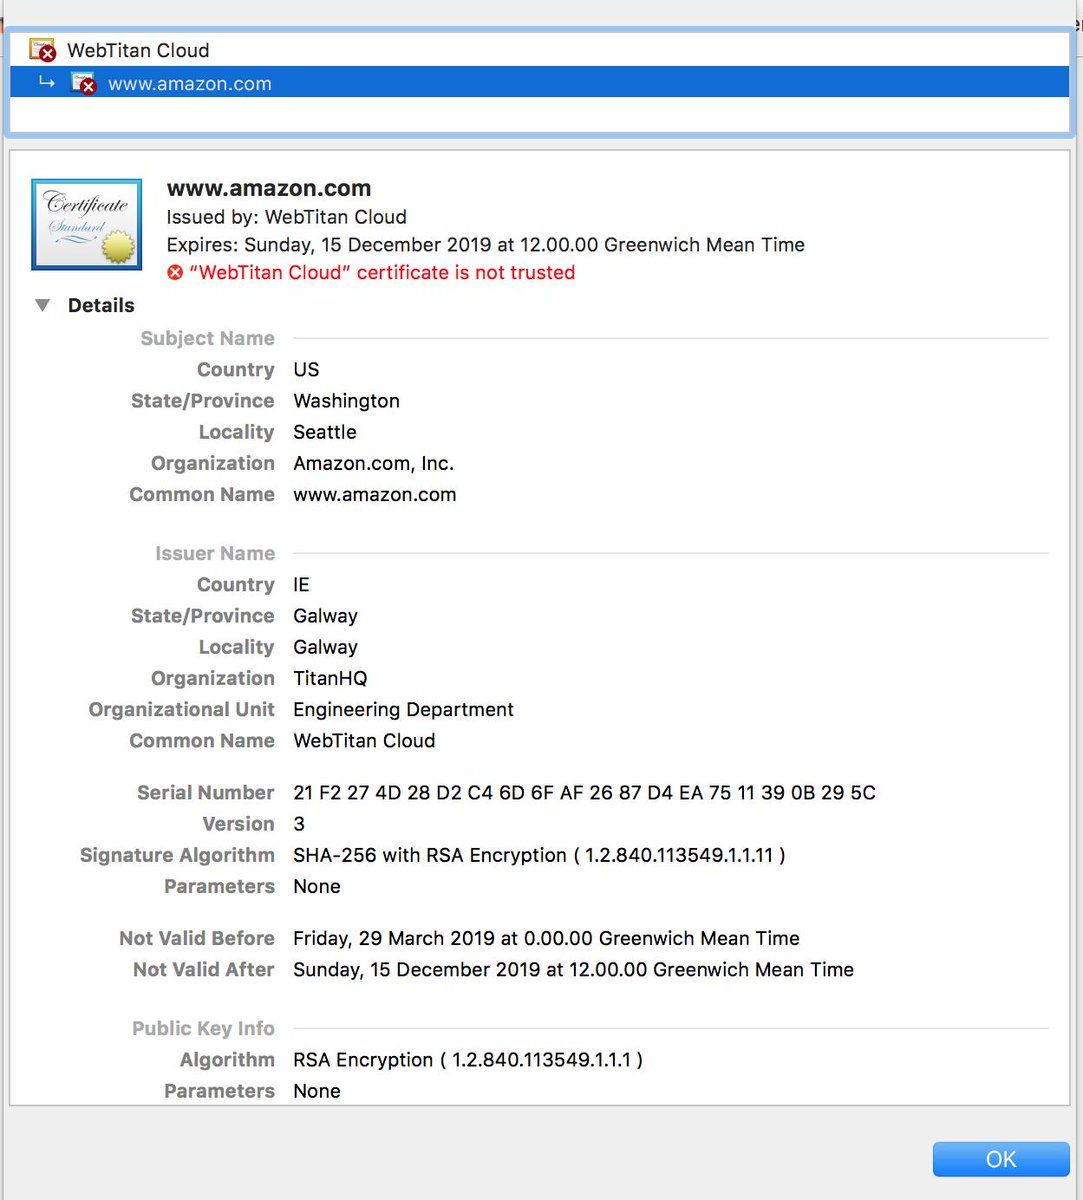Click Parameters None under Public Key Info
This screenshot has height=1200, width=1083.
(x=317, y=1091)
